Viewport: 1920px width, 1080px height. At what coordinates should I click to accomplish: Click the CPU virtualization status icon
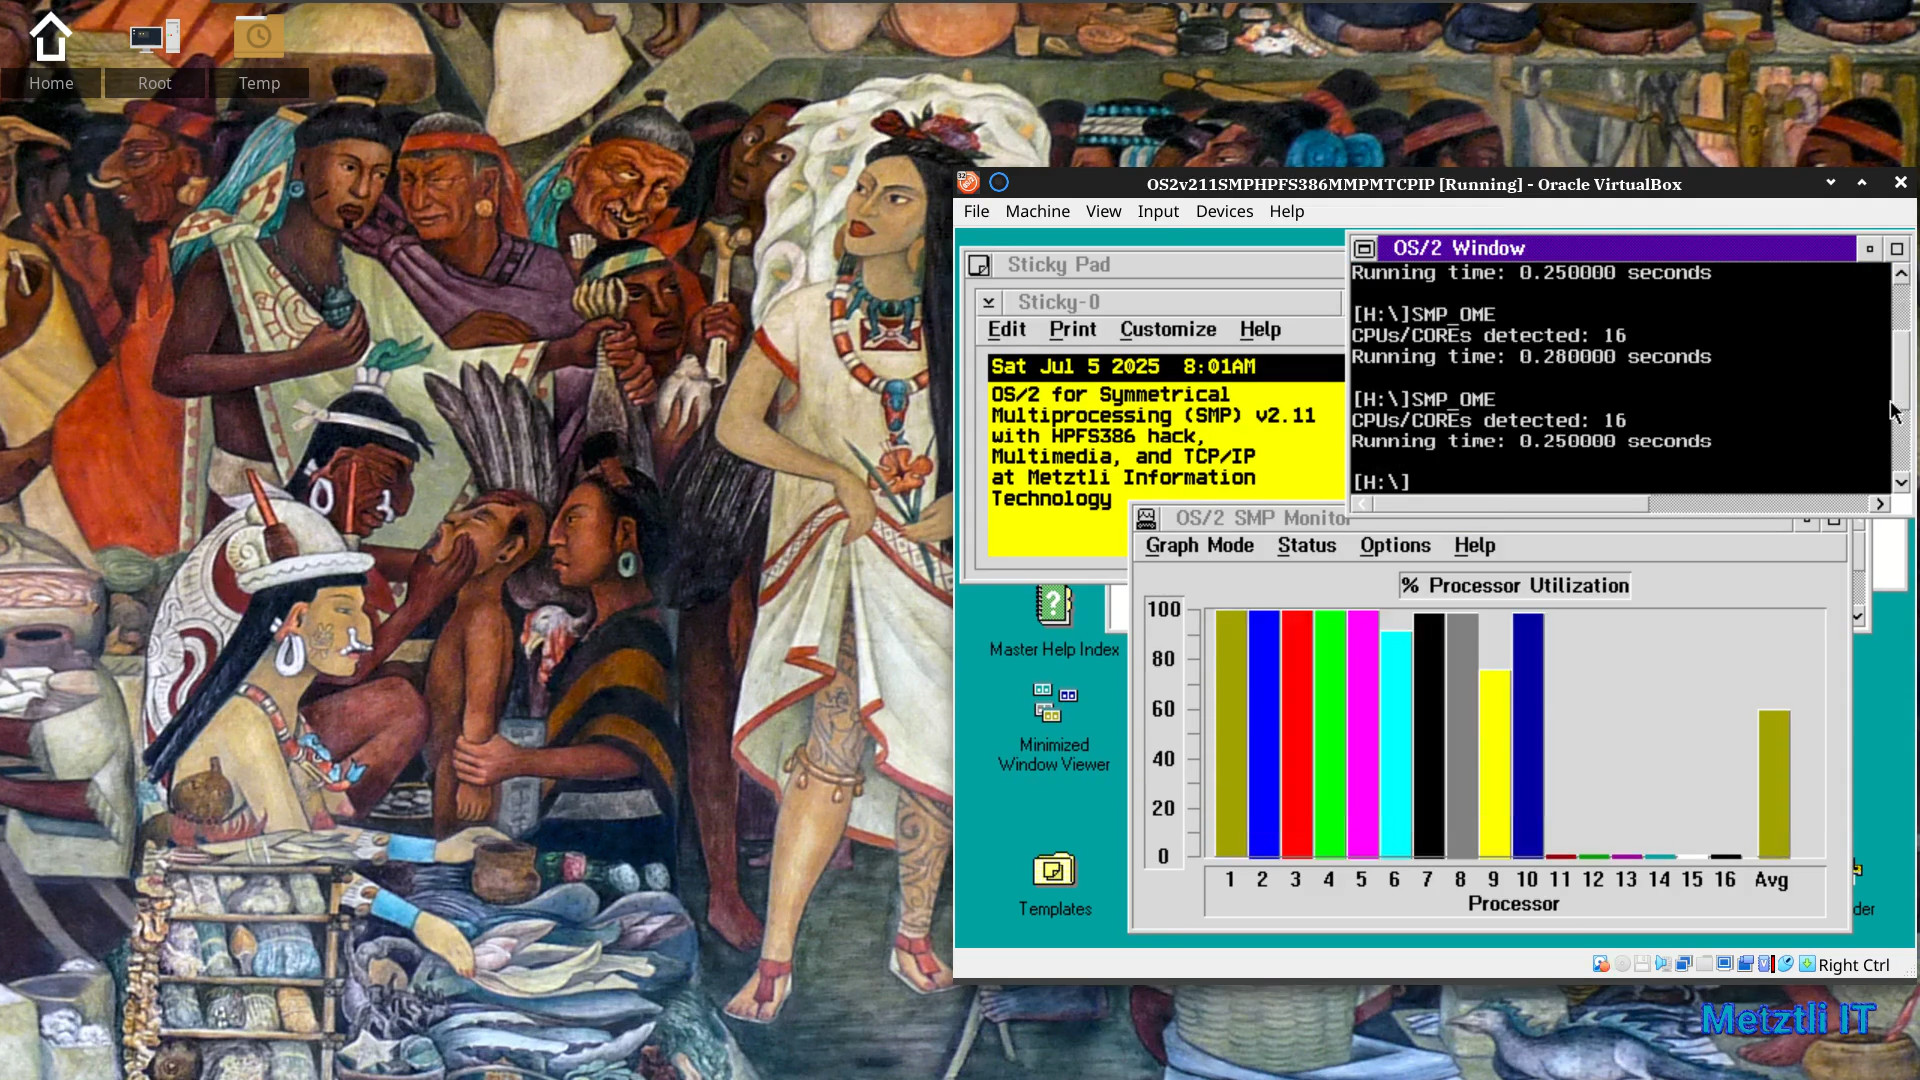coord(1766,964)
